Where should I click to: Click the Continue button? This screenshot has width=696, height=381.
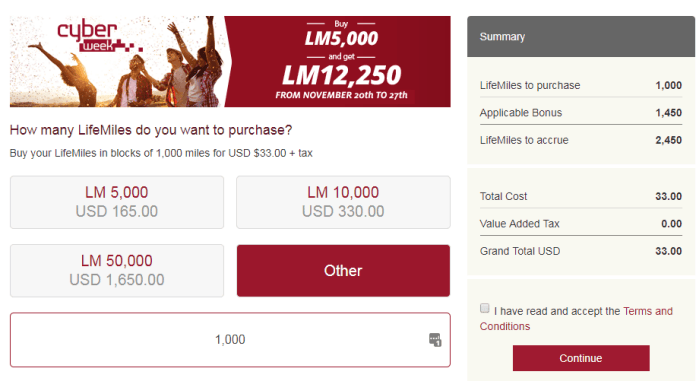click(x=581, y=358)
